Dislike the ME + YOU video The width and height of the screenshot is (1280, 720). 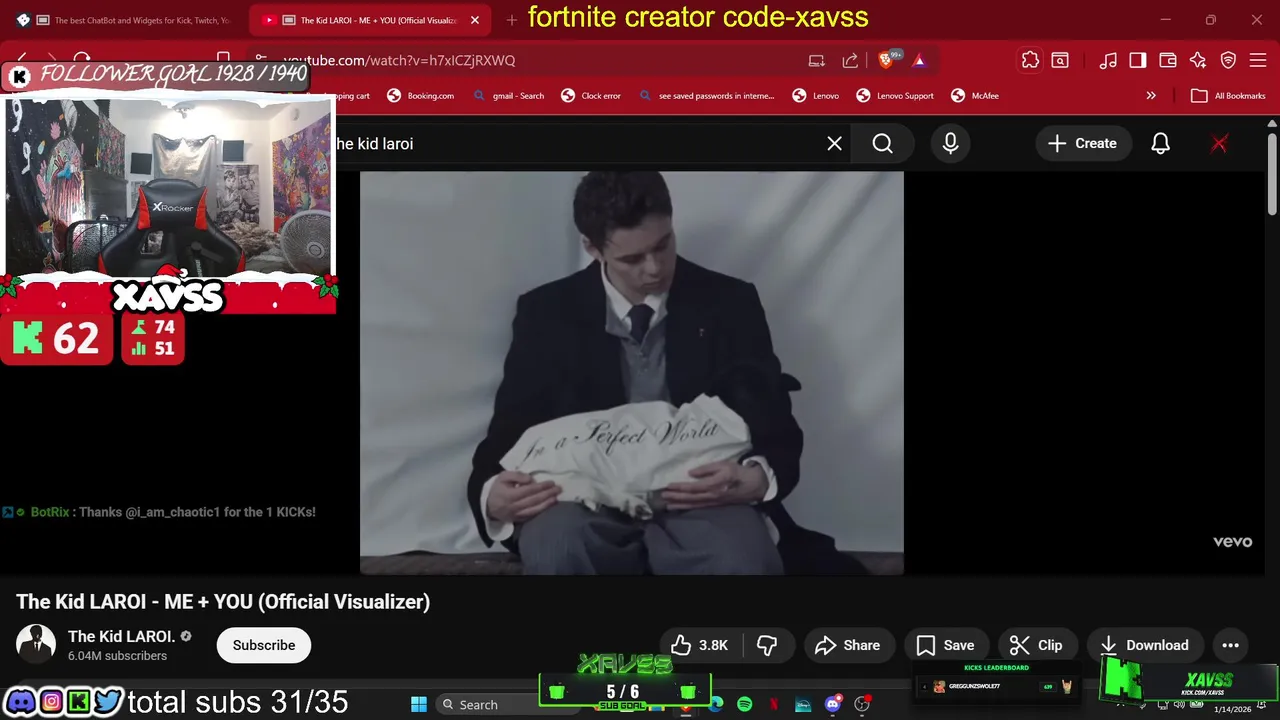coord(767,645)
